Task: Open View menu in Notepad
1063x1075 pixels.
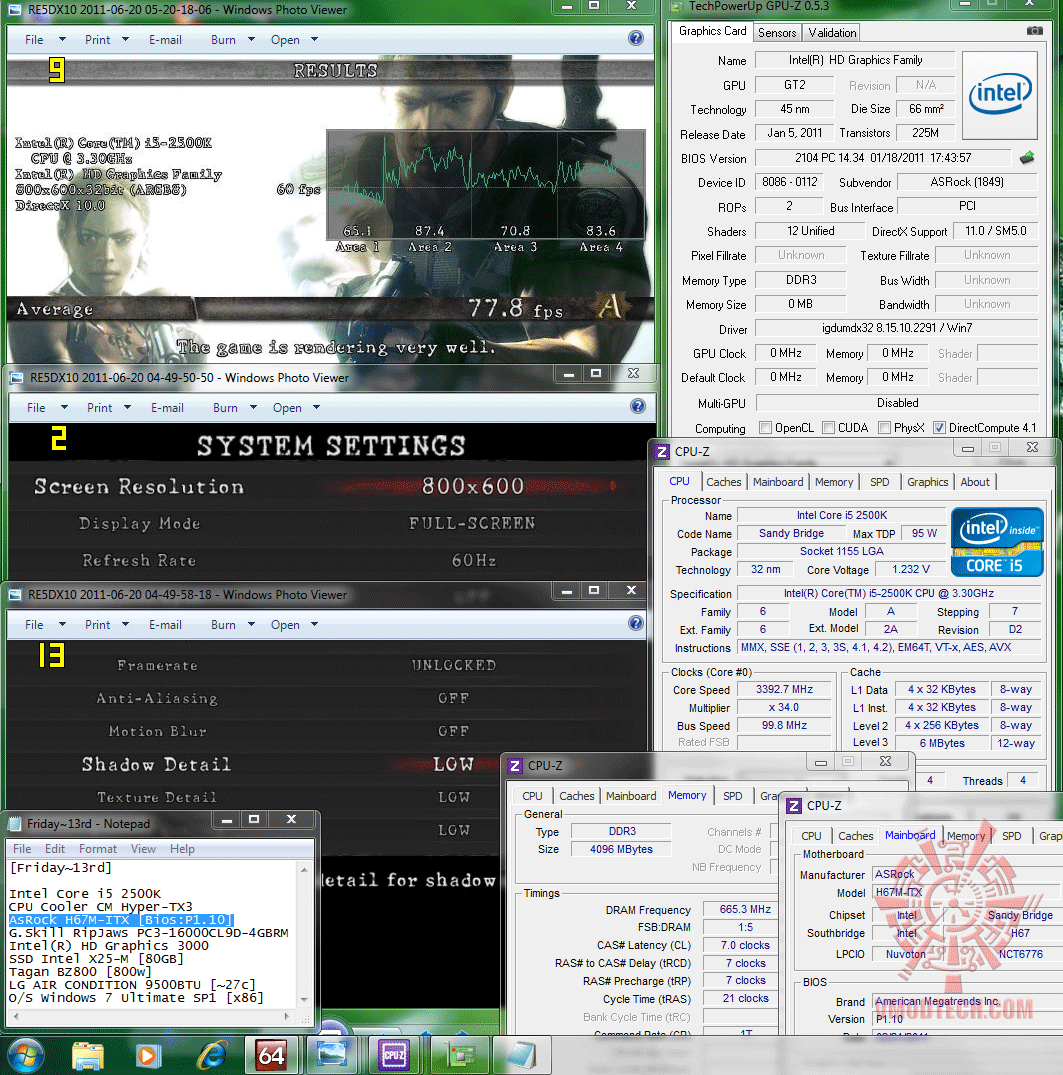Action: [x=143, y=849]
